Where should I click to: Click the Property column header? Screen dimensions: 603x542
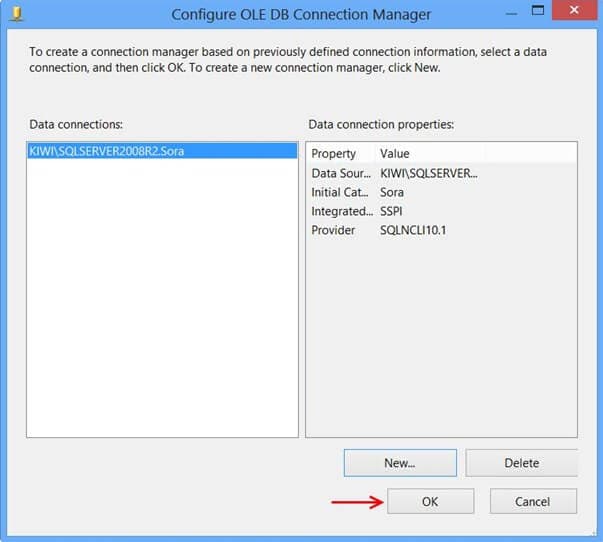click(334, 154)
